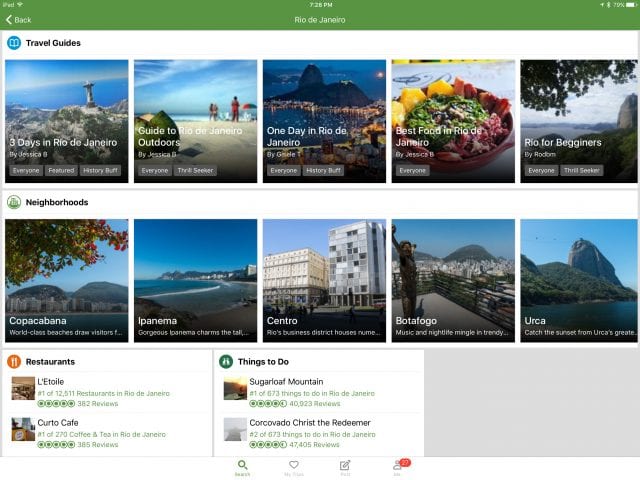Open Guide to Rio de Janeiro Outdoors
The width and height of the screenshot is (640, 480).
click(x=195, y=120)
